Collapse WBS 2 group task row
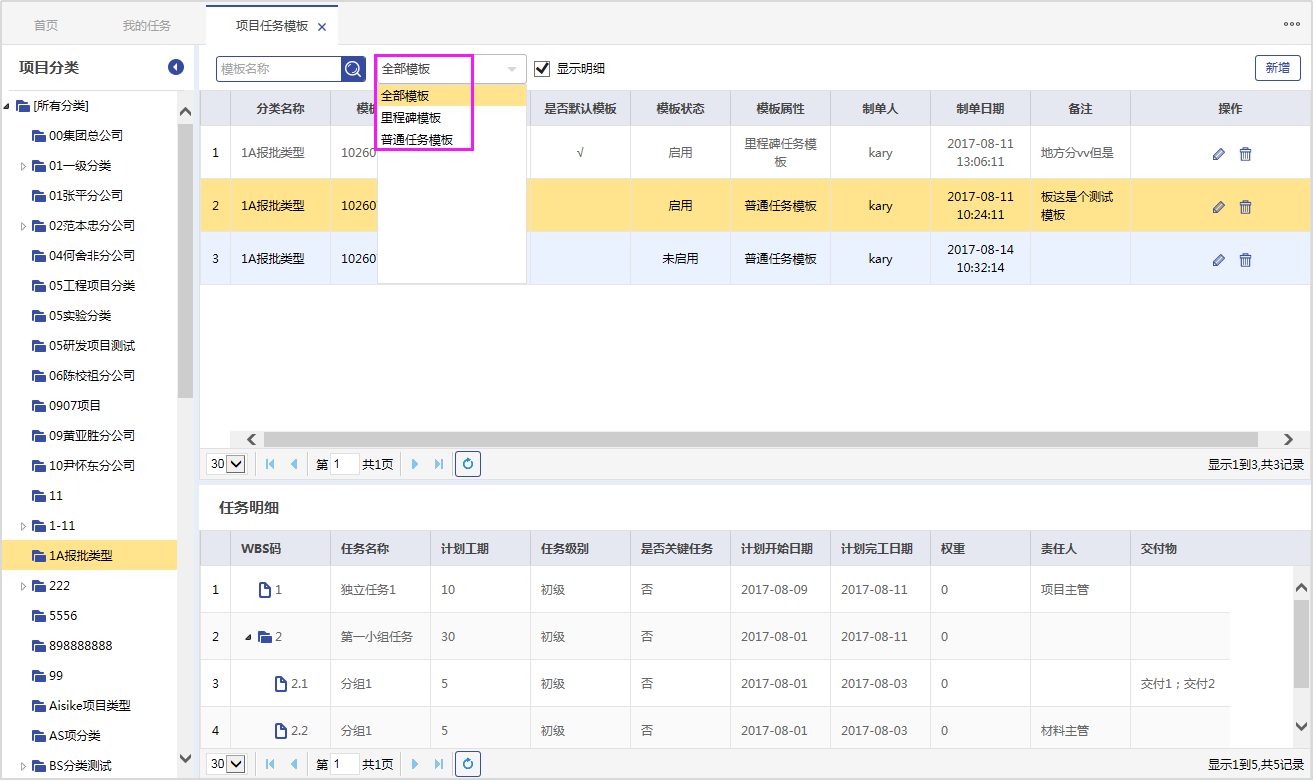Image resolution: width=1315 pixels, height=781 pixels. 249,637
